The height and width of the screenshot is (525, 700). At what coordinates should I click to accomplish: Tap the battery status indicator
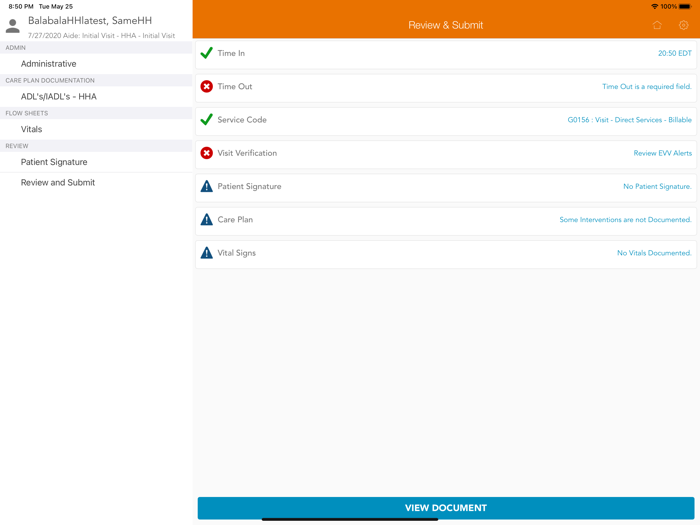pos(685,6)
